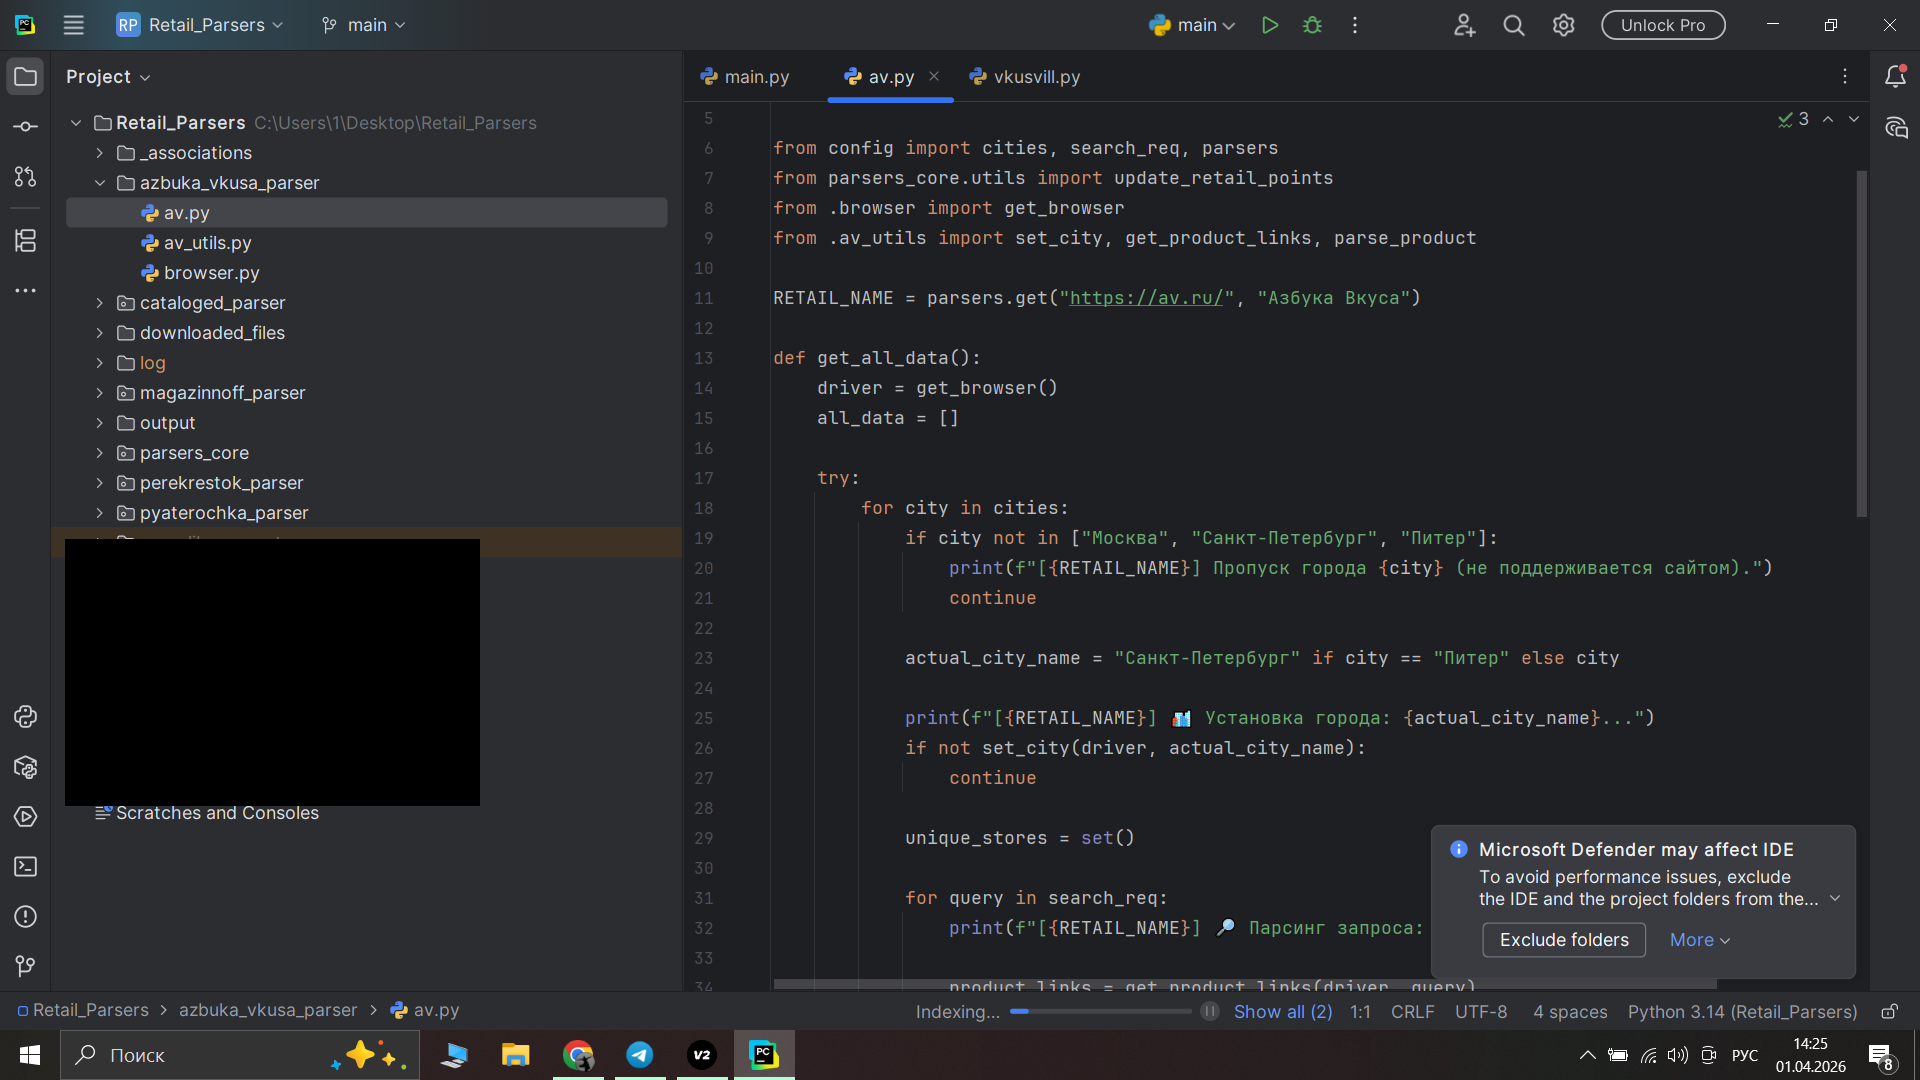
Task: Click the Indexing progress bar
Action: [x=1100, y=1011]
